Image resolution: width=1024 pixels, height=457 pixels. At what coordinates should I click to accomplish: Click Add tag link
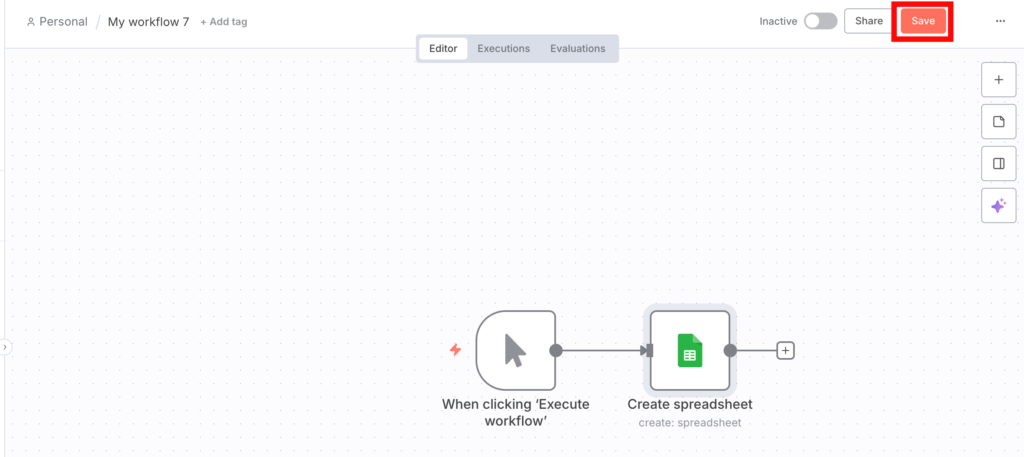[224, 22]
